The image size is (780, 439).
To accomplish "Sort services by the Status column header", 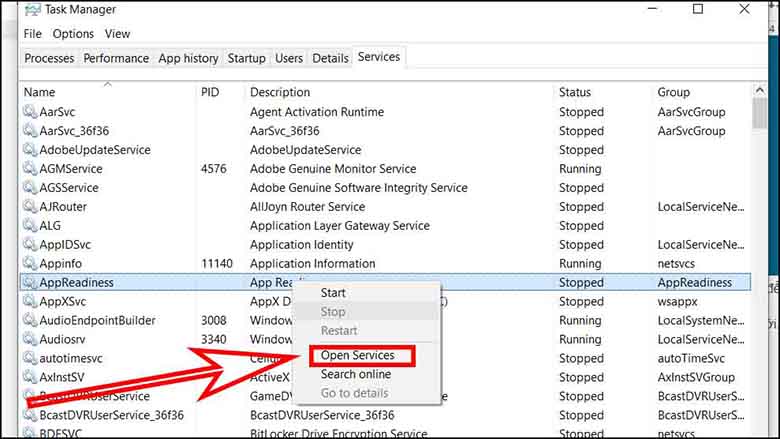I will [x=575, y=92].
